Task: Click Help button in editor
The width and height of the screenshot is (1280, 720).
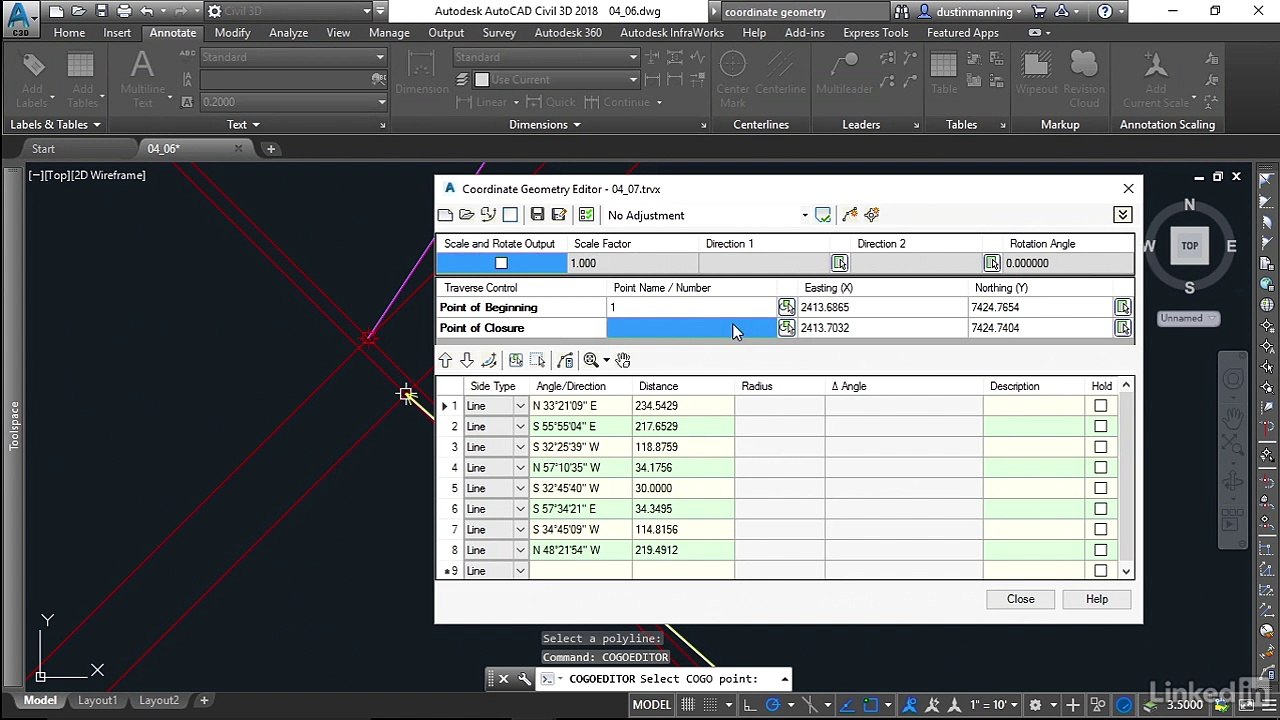Action: pos(1097,599)
